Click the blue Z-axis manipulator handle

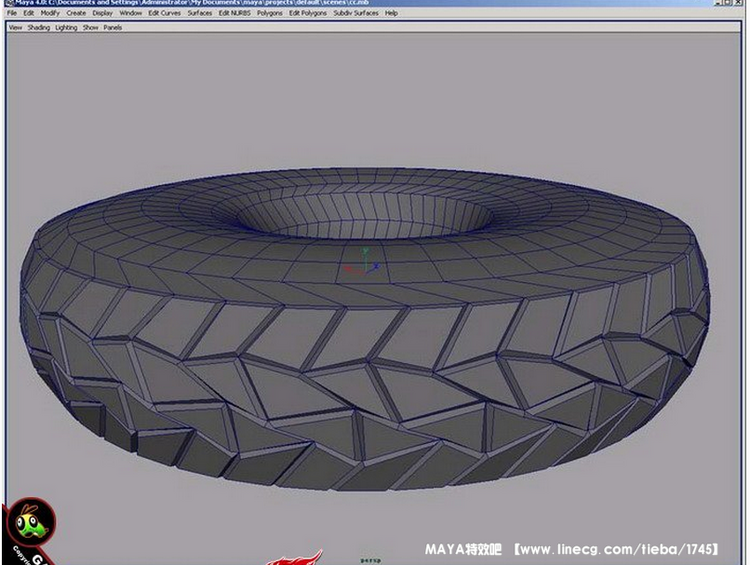point(376,266)
